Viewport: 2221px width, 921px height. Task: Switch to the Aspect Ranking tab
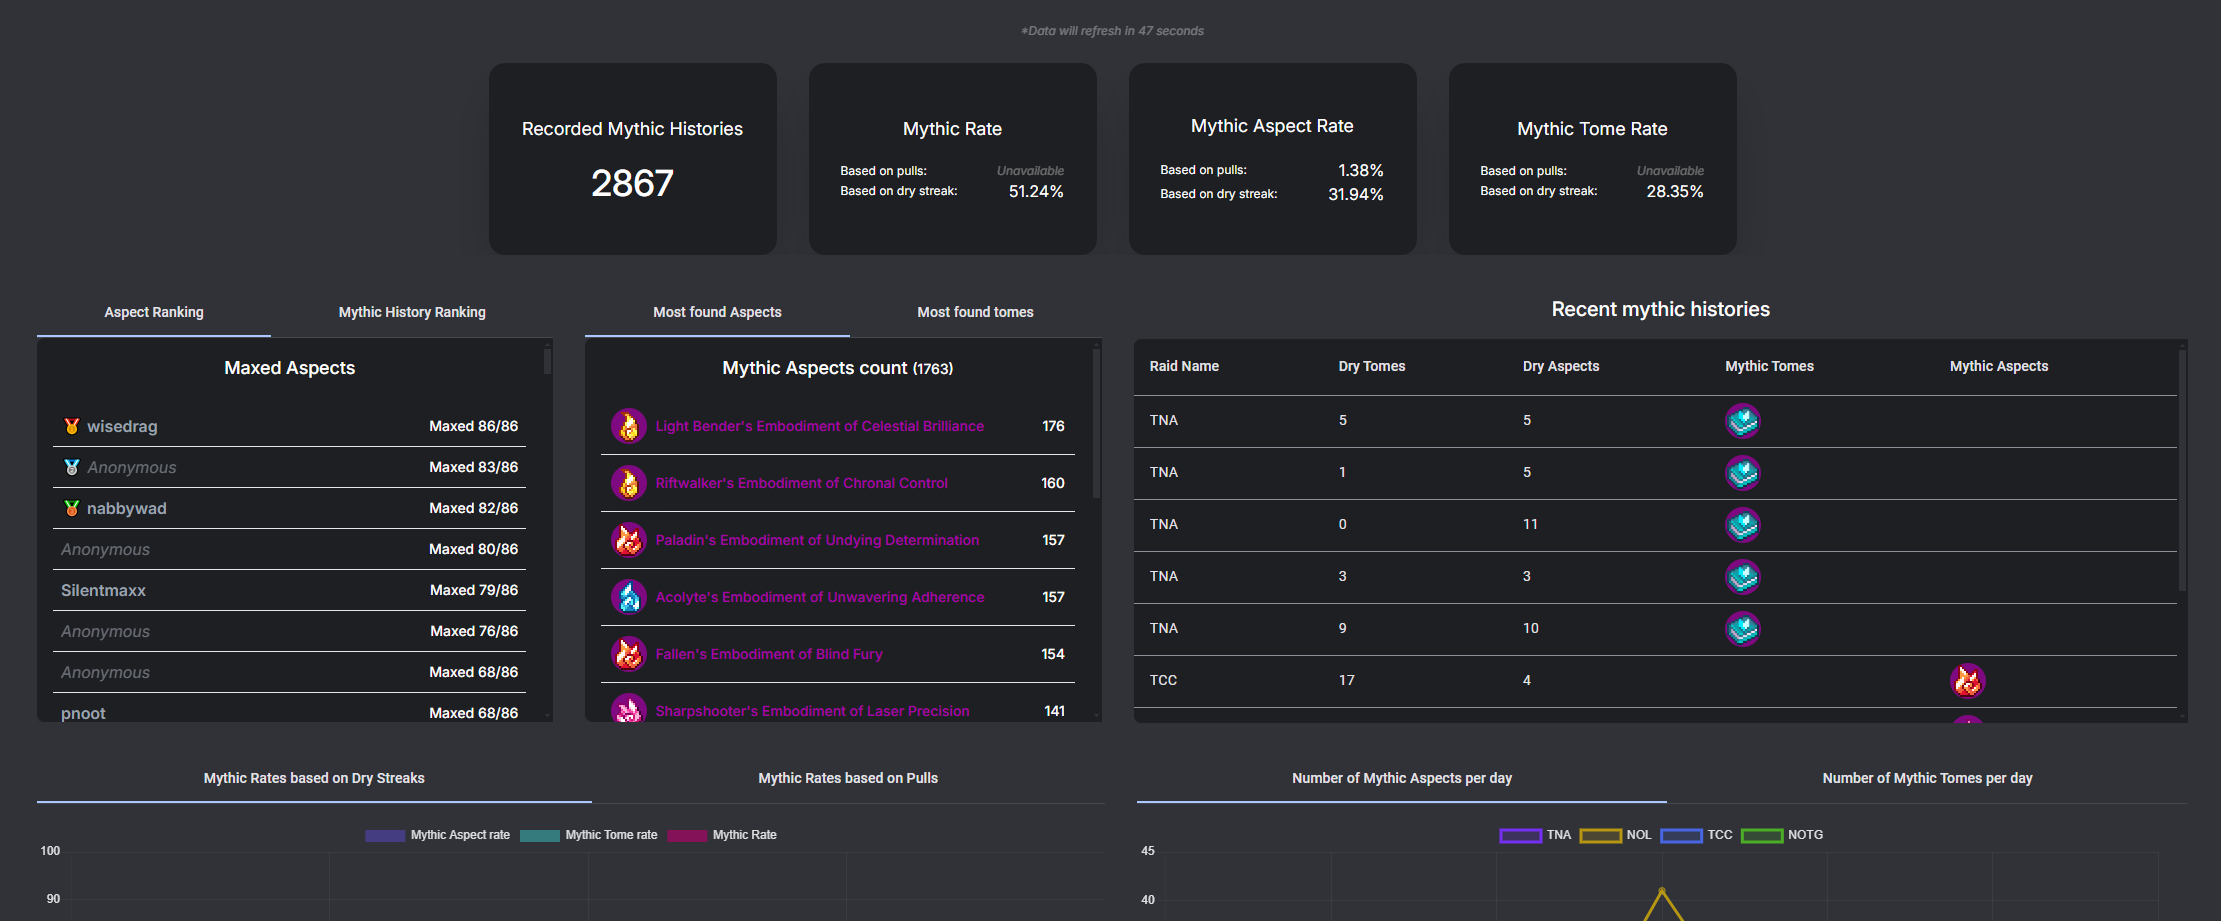coord(154,312)
